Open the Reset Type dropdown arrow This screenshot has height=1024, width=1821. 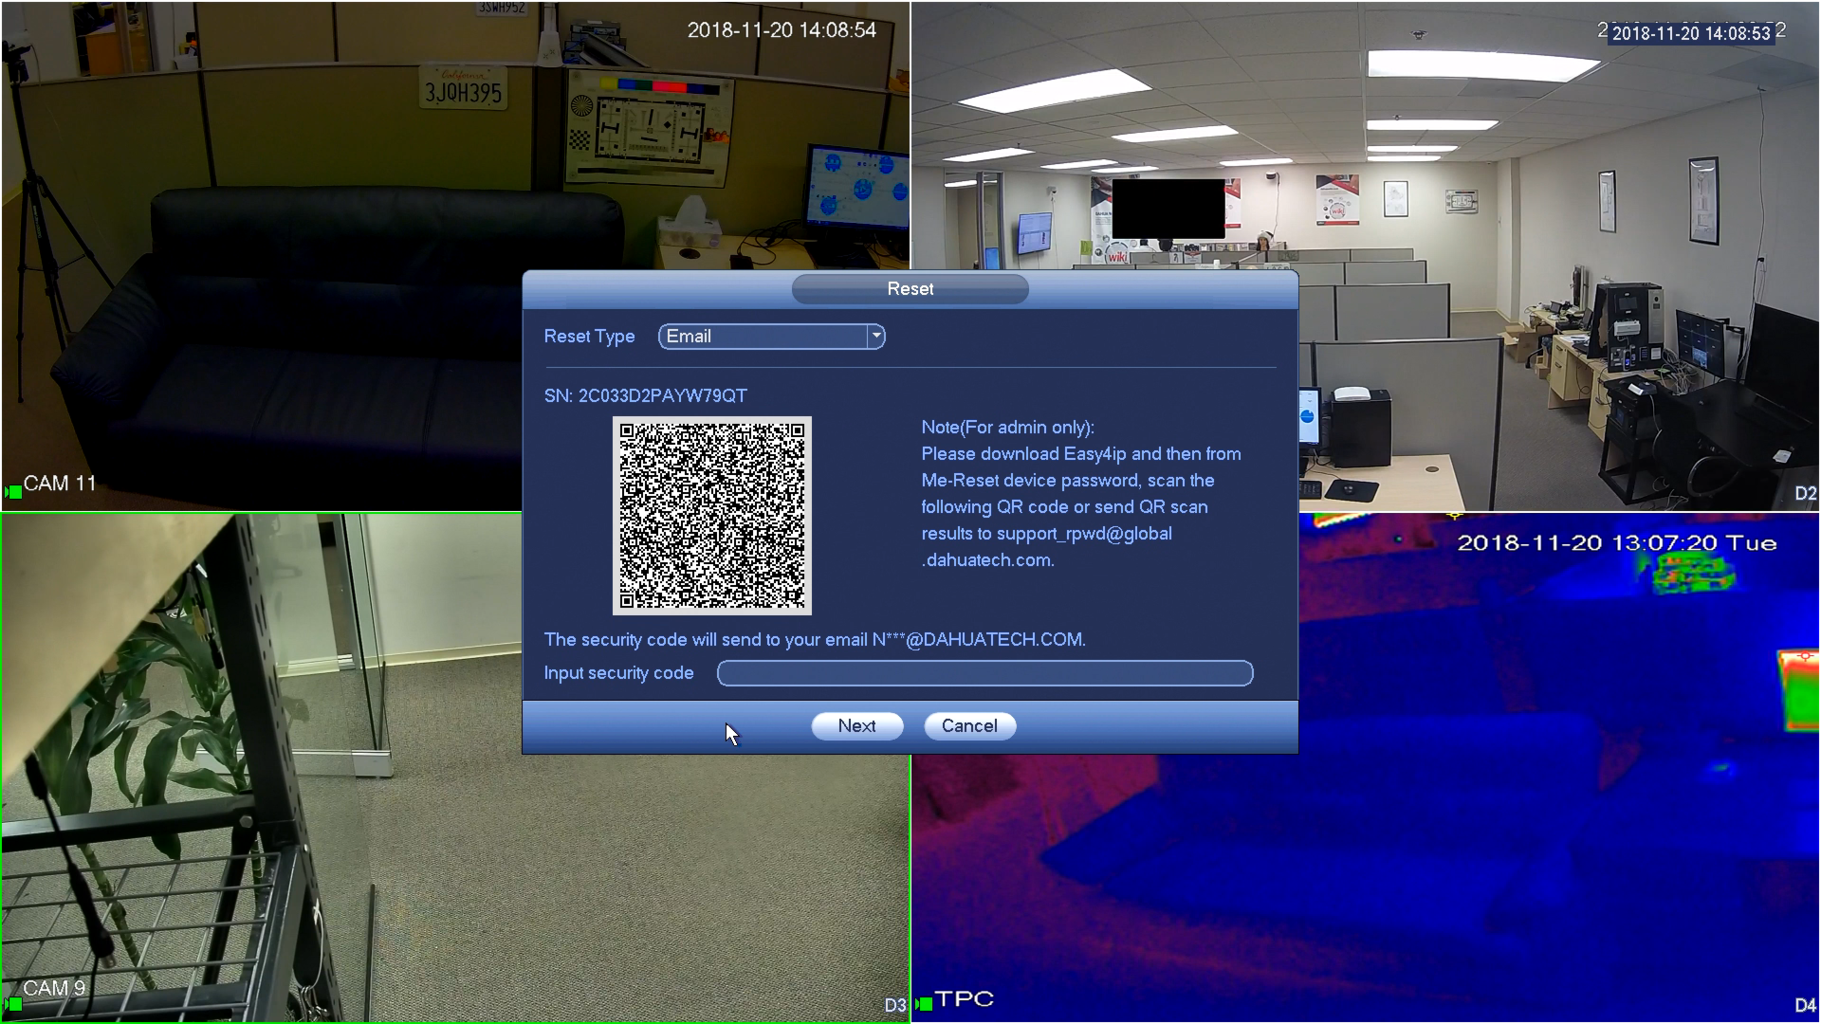tap(876, 336)
